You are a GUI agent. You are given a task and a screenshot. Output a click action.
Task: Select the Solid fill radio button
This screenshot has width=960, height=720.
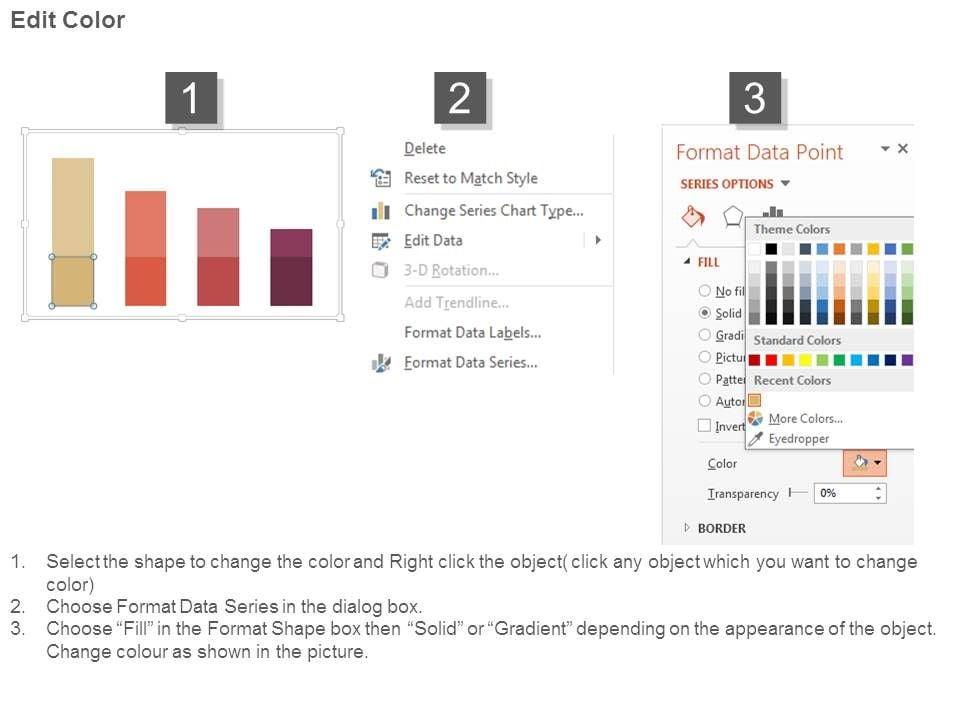(705, 313)
